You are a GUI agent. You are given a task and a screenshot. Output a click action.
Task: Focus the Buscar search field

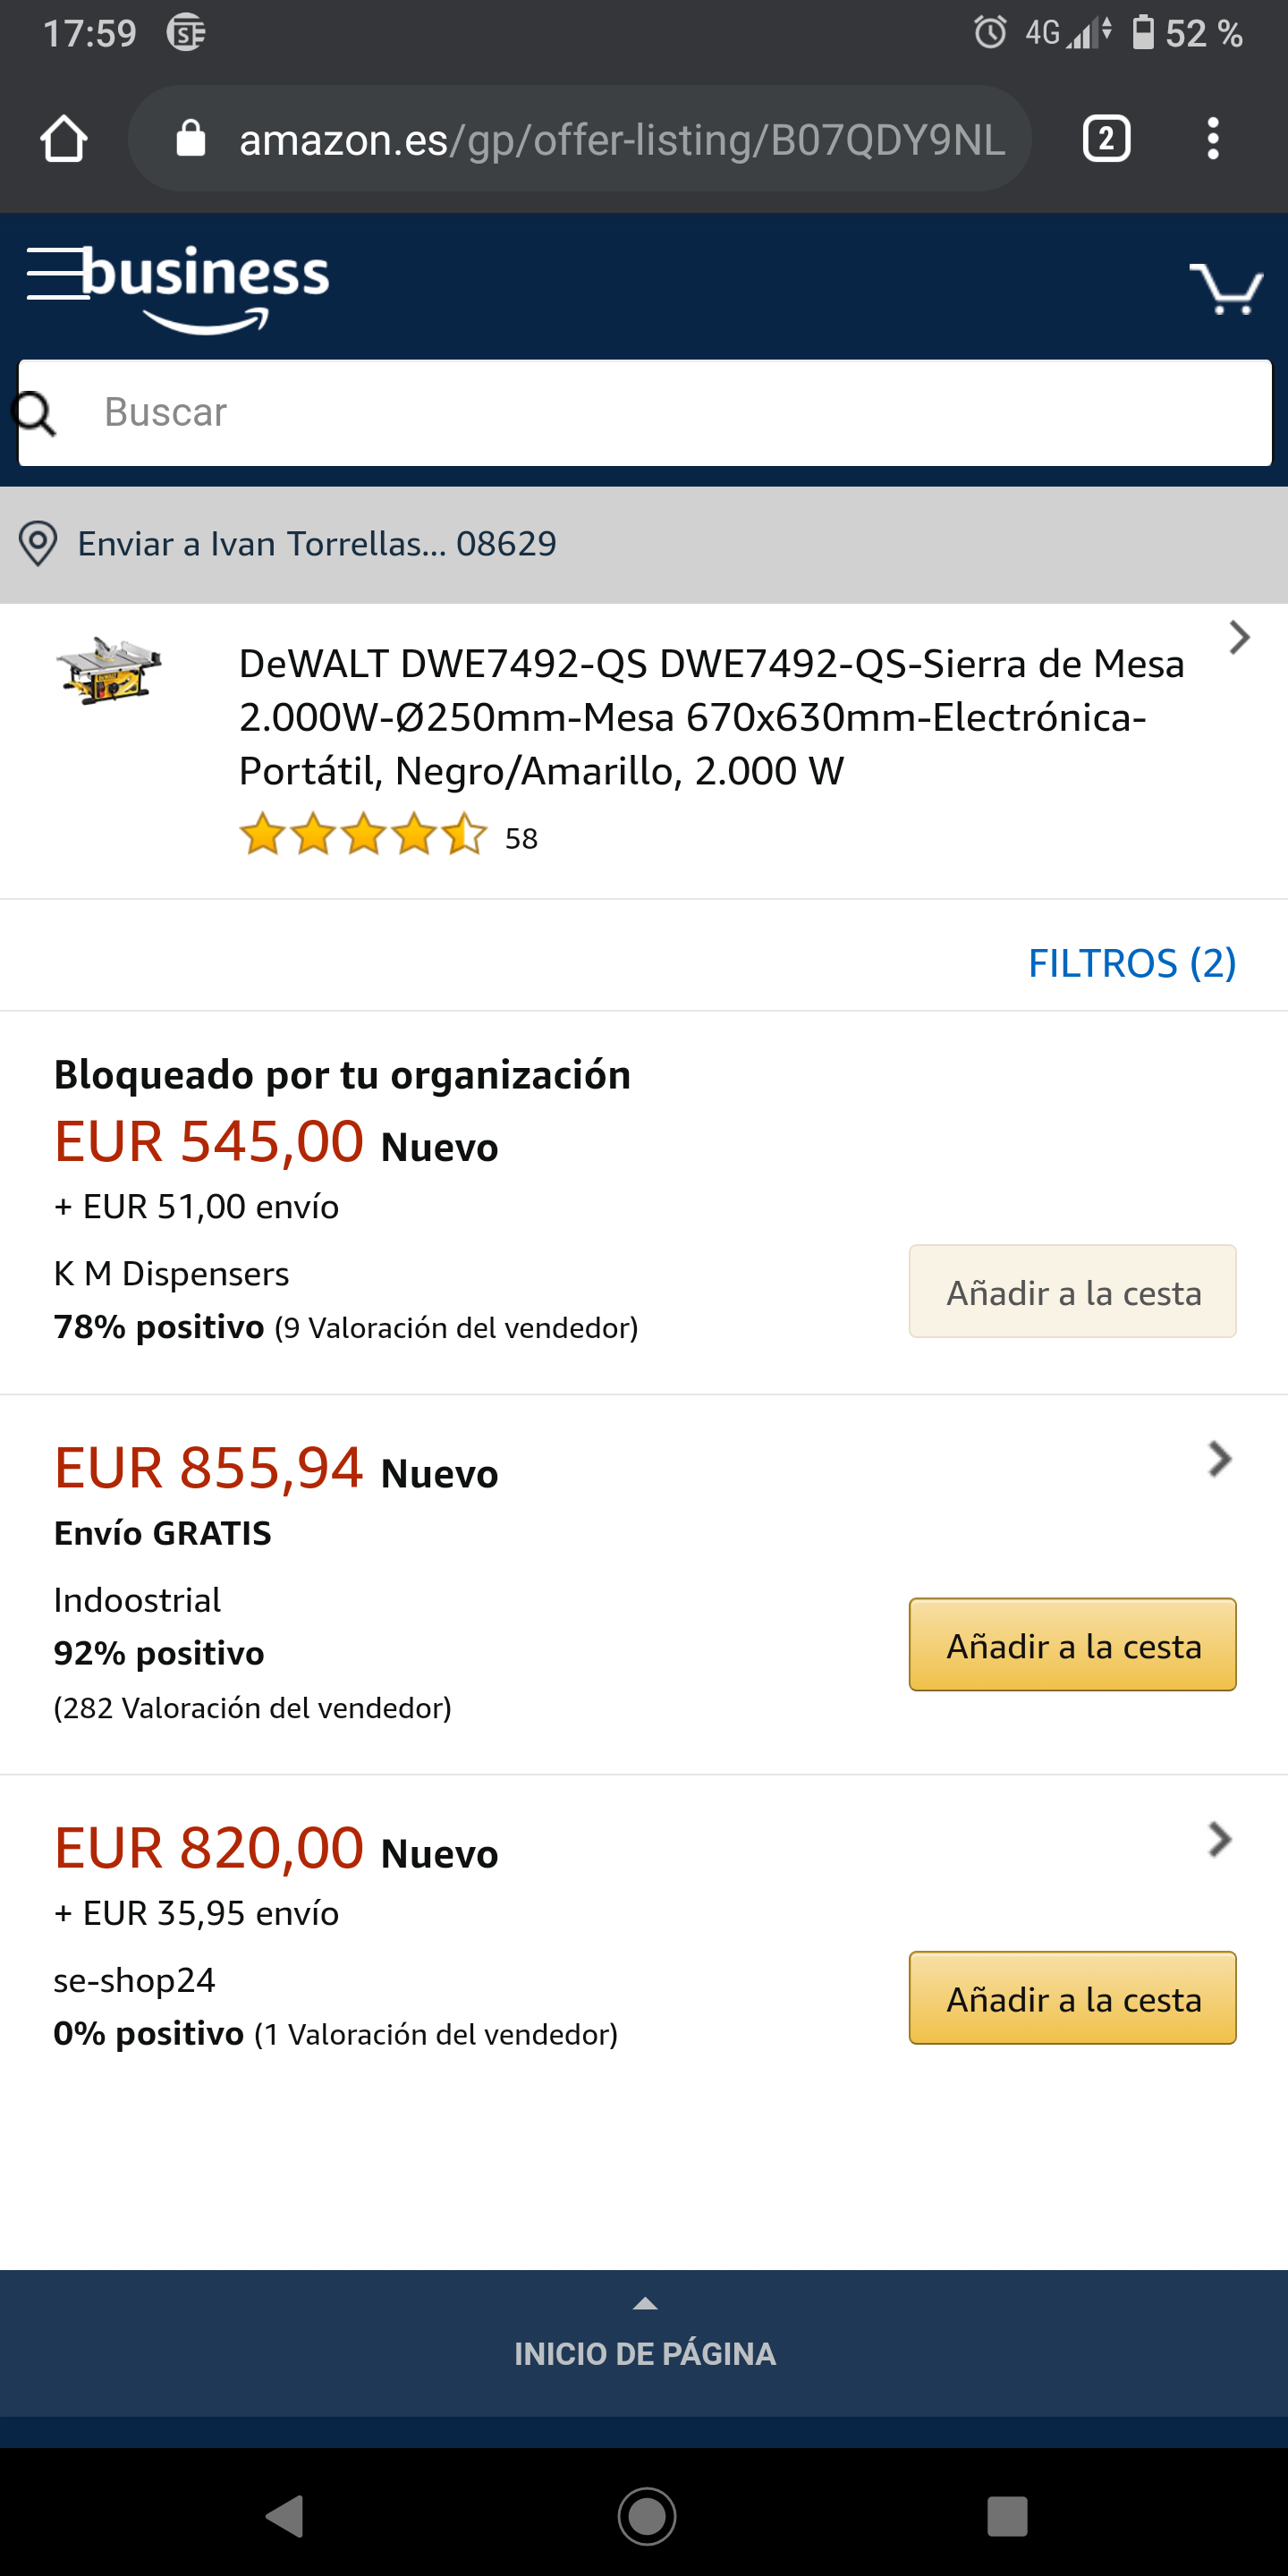[x=660, y=413]
